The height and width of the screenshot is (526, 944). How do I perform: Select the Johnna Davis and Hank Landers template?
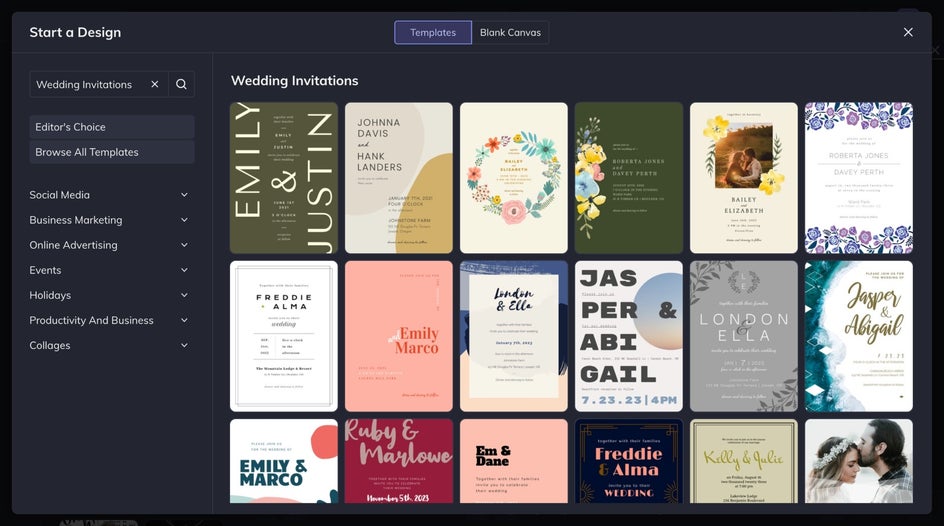(x=399, y=178)
